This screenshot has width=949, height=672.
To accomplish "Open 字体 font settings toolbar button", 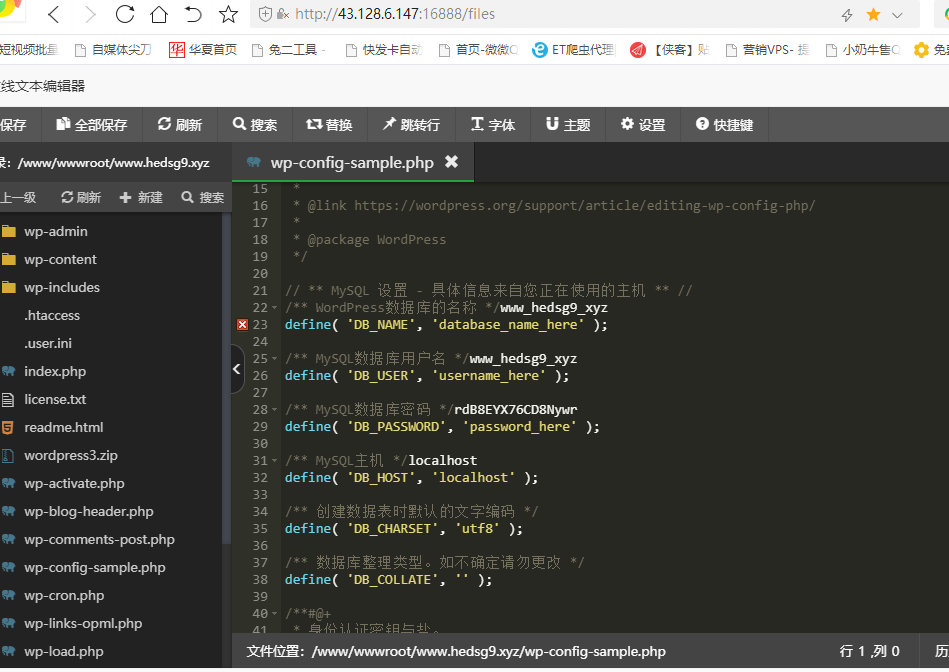I will pos(493,125).
